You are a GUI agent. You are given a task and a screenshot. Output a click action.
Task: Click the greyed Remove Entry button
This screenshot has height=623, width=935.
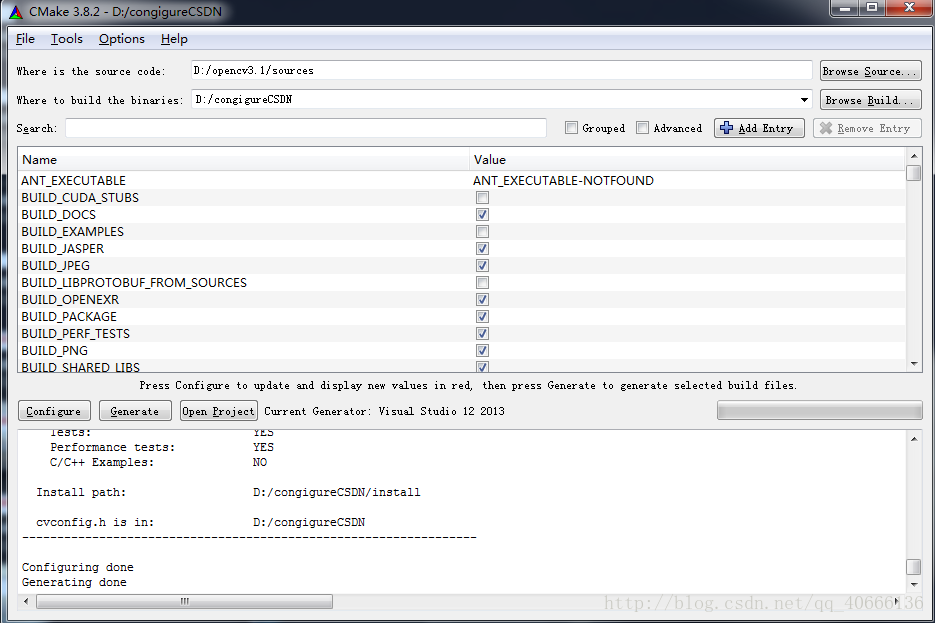coord(867,128)
